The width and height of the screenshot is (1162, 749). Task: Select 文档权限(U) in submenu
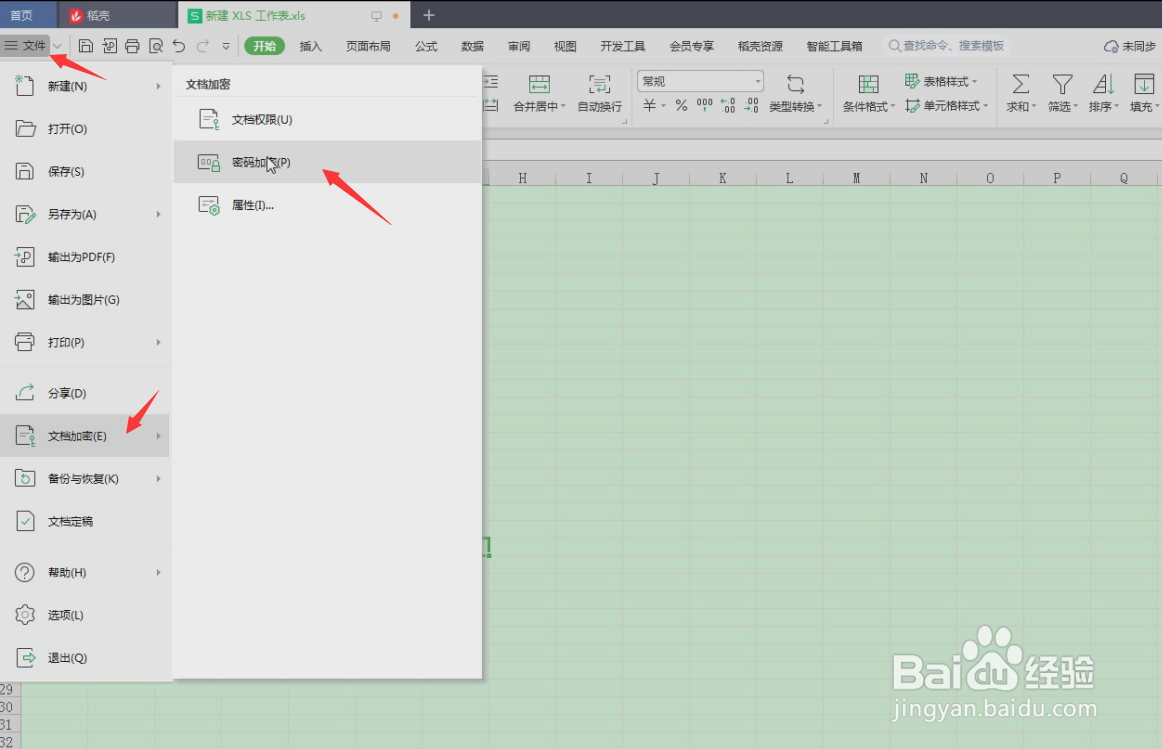pyautogui.click(x=327, y=119)
